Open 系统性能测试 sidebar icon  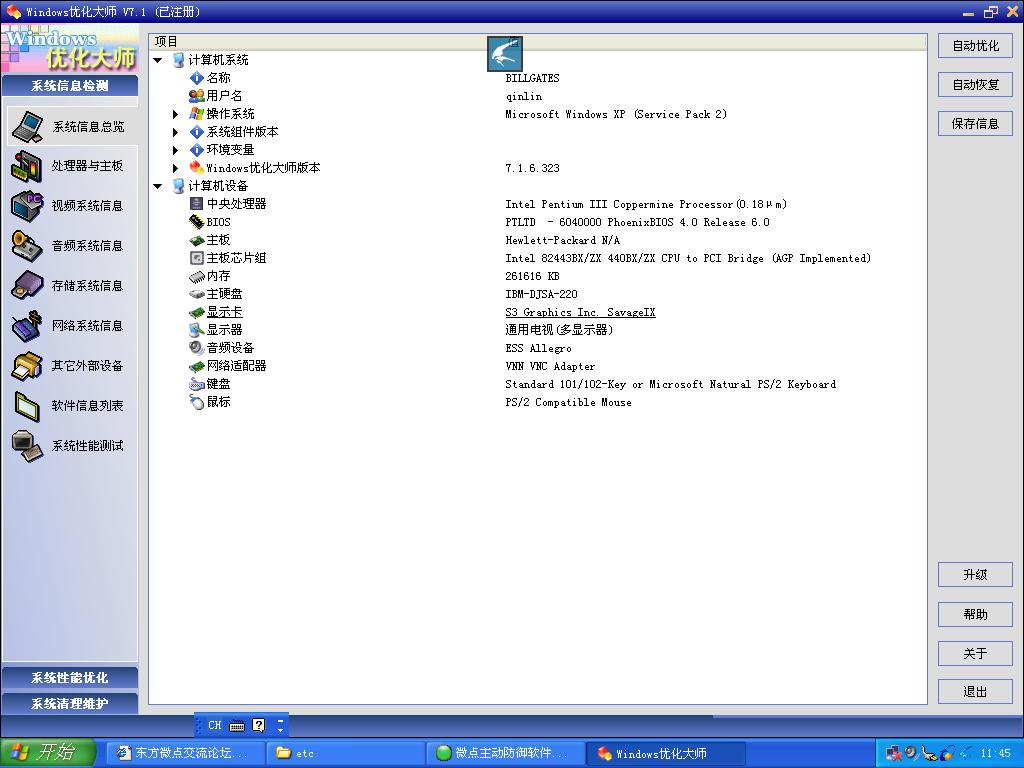click(x=27, y=446)
